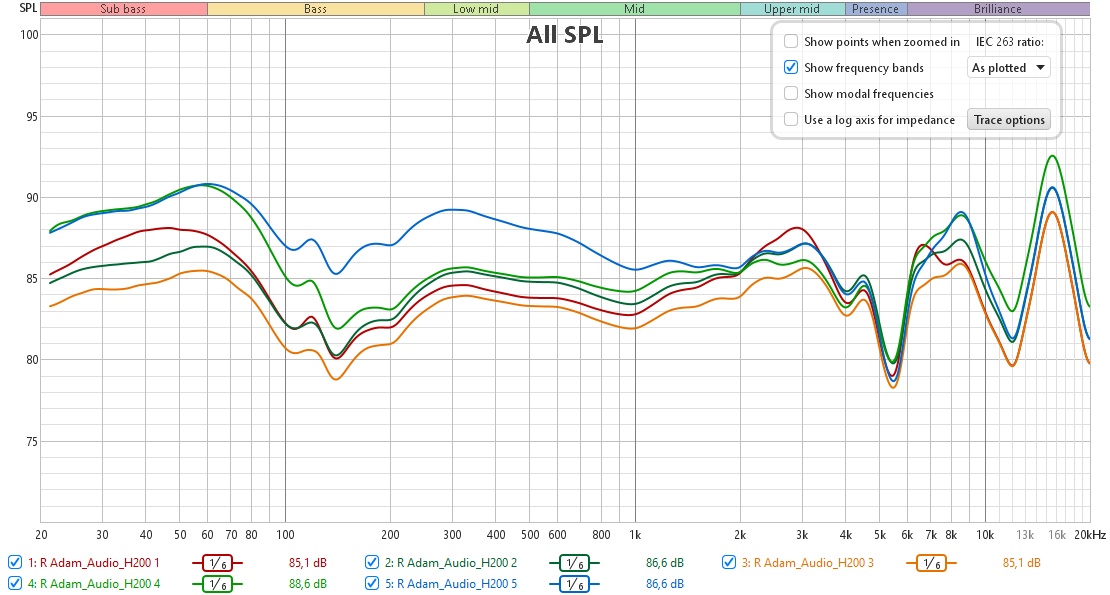The image size is (1110, 595).
Task: Click the trace 5 label R Adam_Audio_H200 5
Action: point(451,584)
